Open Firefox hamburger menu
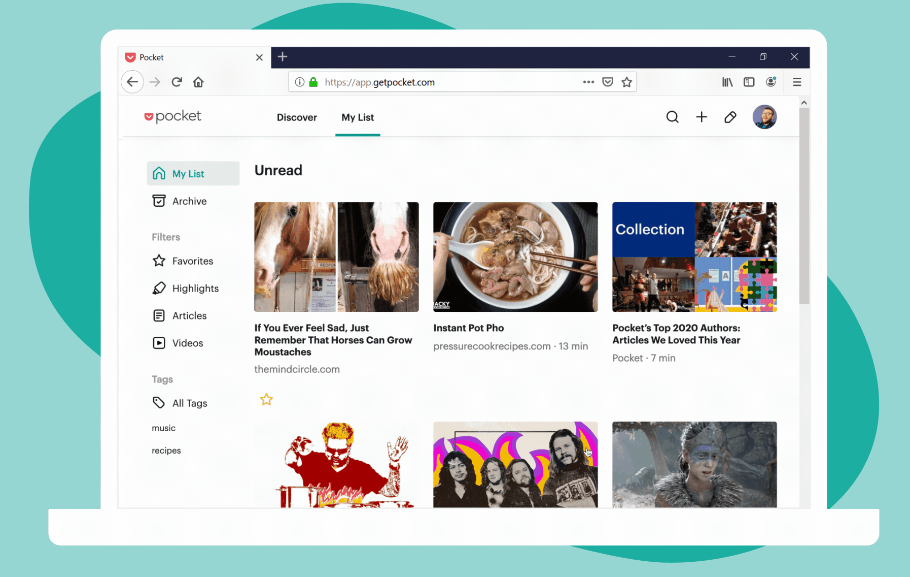This screenshot has width=910, height=577. (797, 82)
